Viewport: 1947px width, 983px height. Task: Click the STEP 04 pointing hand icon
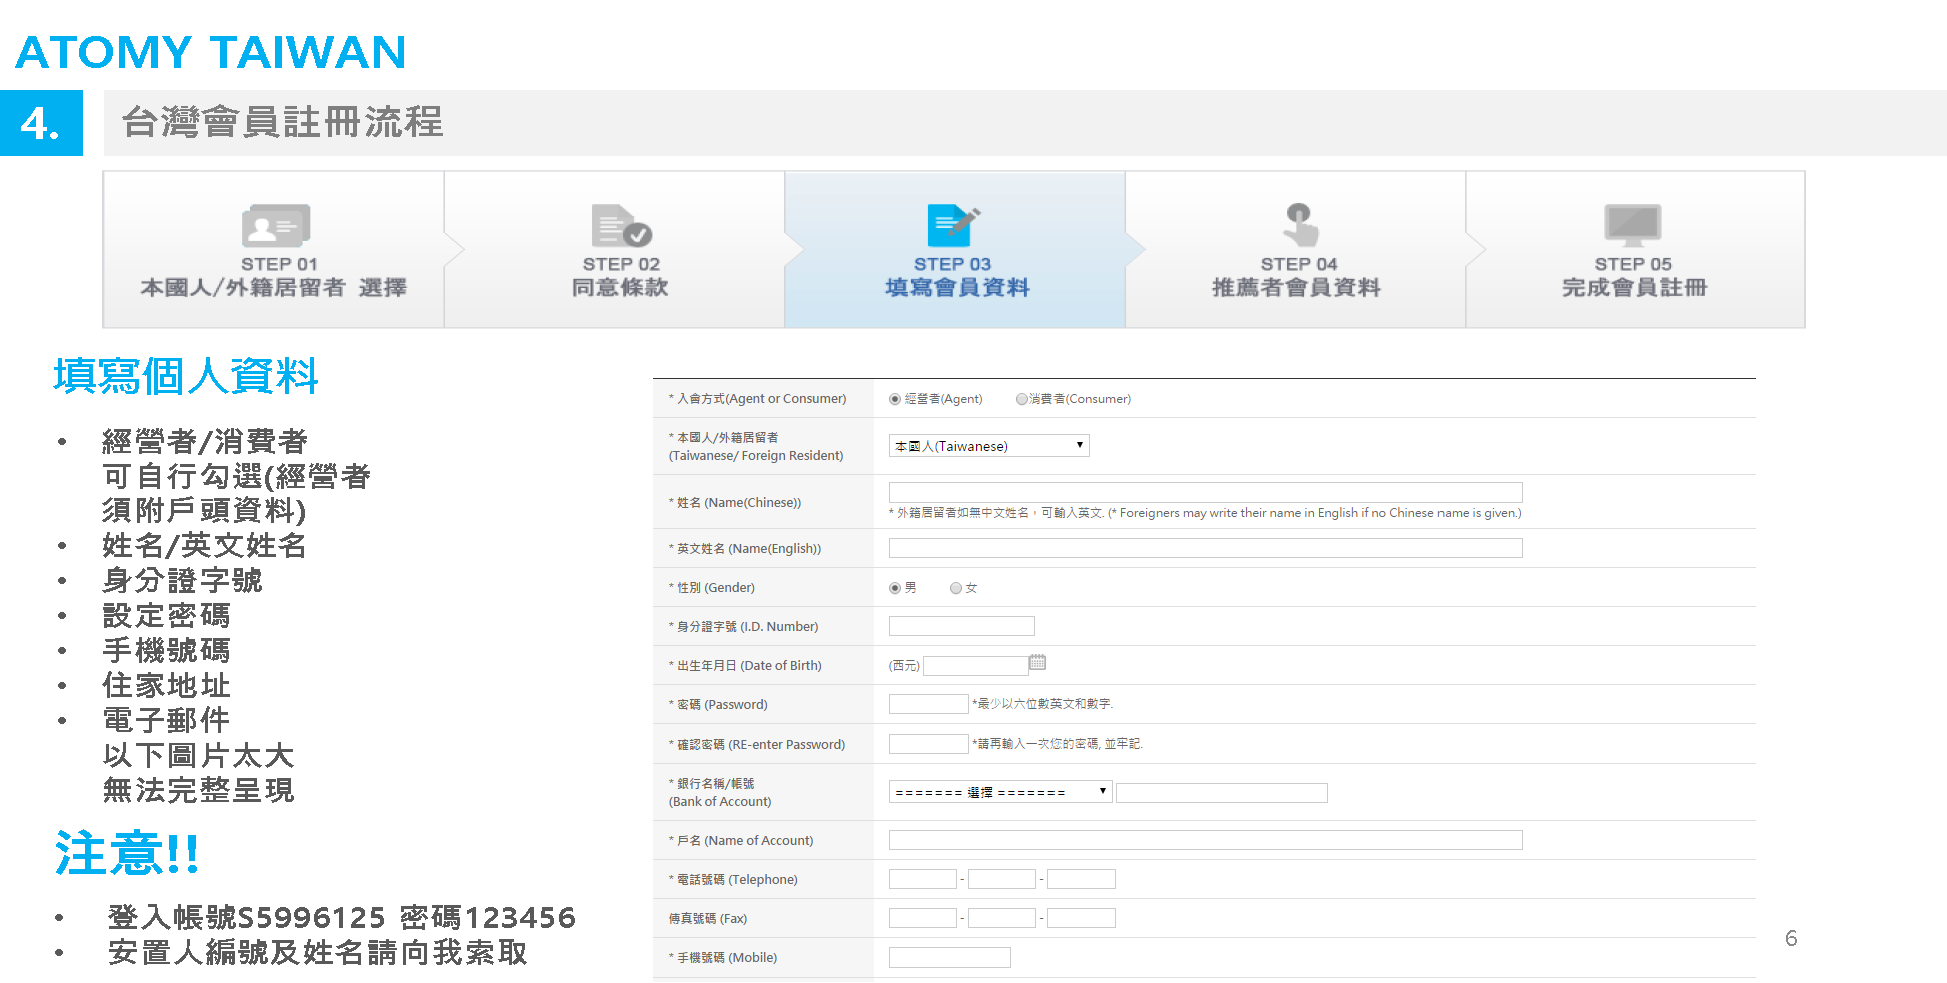click(x=1299, y=225)
